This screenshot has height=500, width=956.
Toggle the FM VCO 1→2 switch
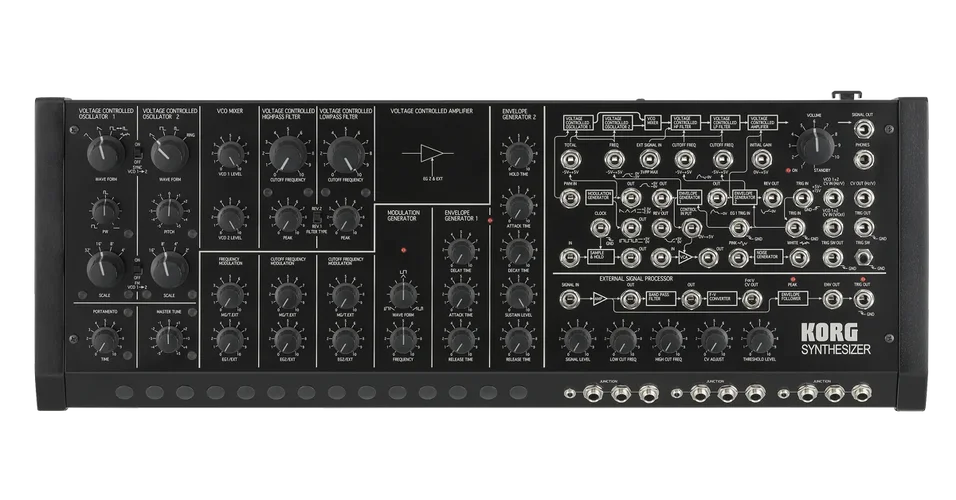point(137,268)
